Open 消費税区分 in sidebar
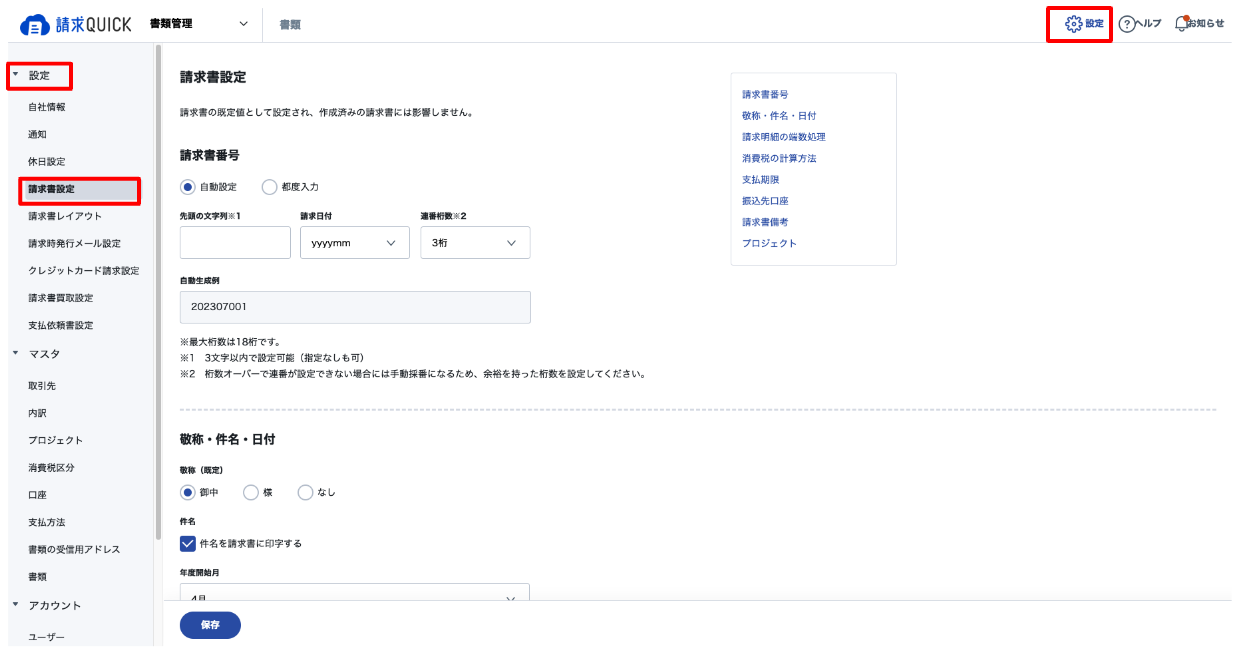 click(51, 467)
